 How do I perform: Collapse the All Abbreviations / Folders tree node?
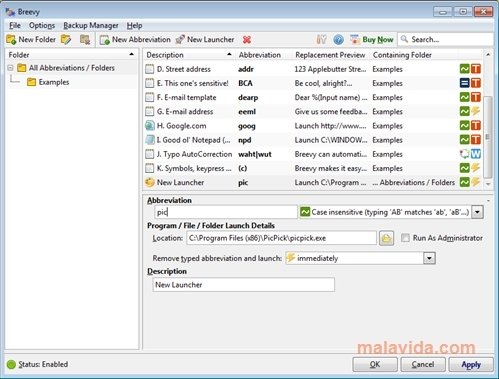click(10, 68)
